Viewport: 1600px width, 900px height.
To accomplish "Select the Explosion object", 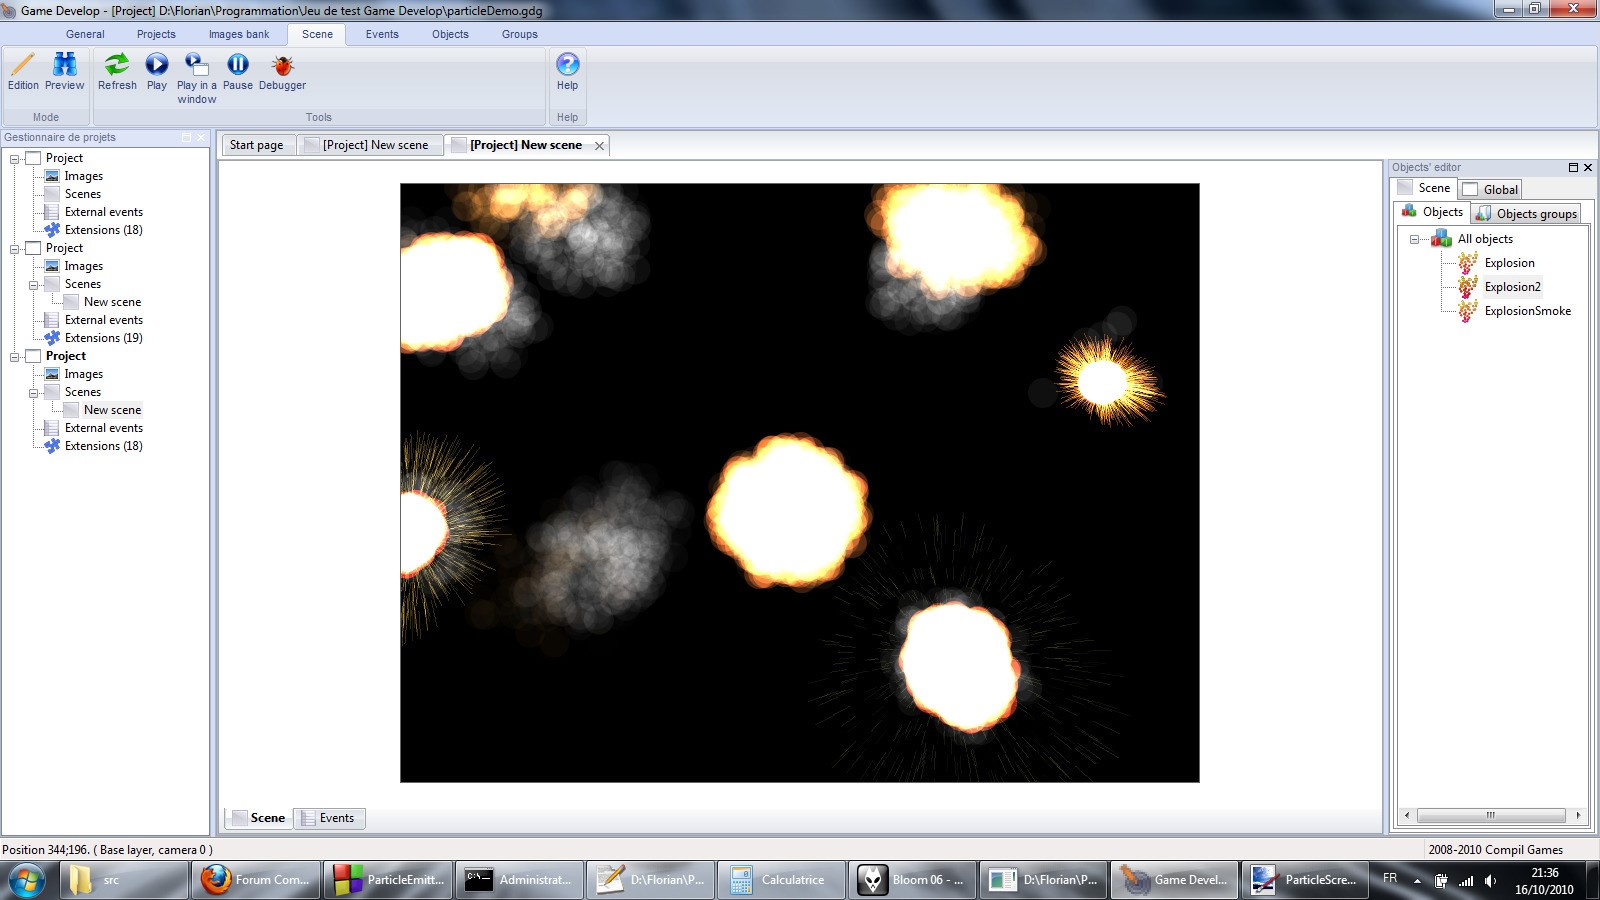I will click(x=1509, y=263).
